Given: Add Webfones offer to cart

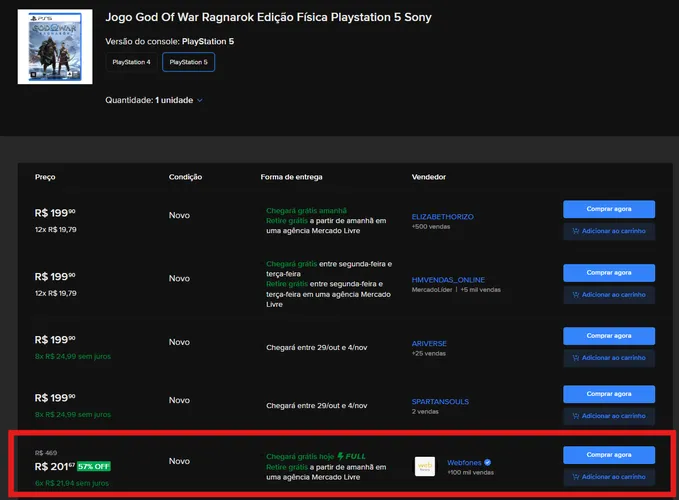Looking at the screenshot, I should 609,477.
